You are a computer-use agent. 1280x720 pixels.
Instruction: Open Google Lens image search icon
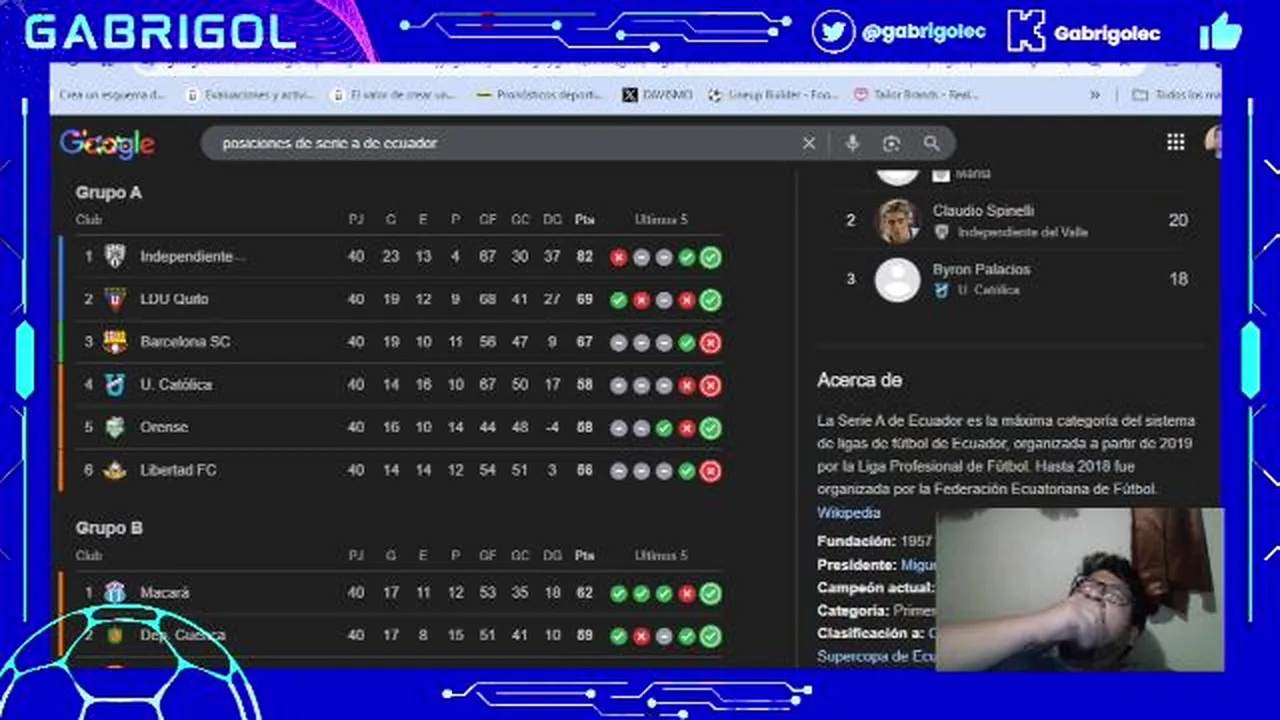891,143
